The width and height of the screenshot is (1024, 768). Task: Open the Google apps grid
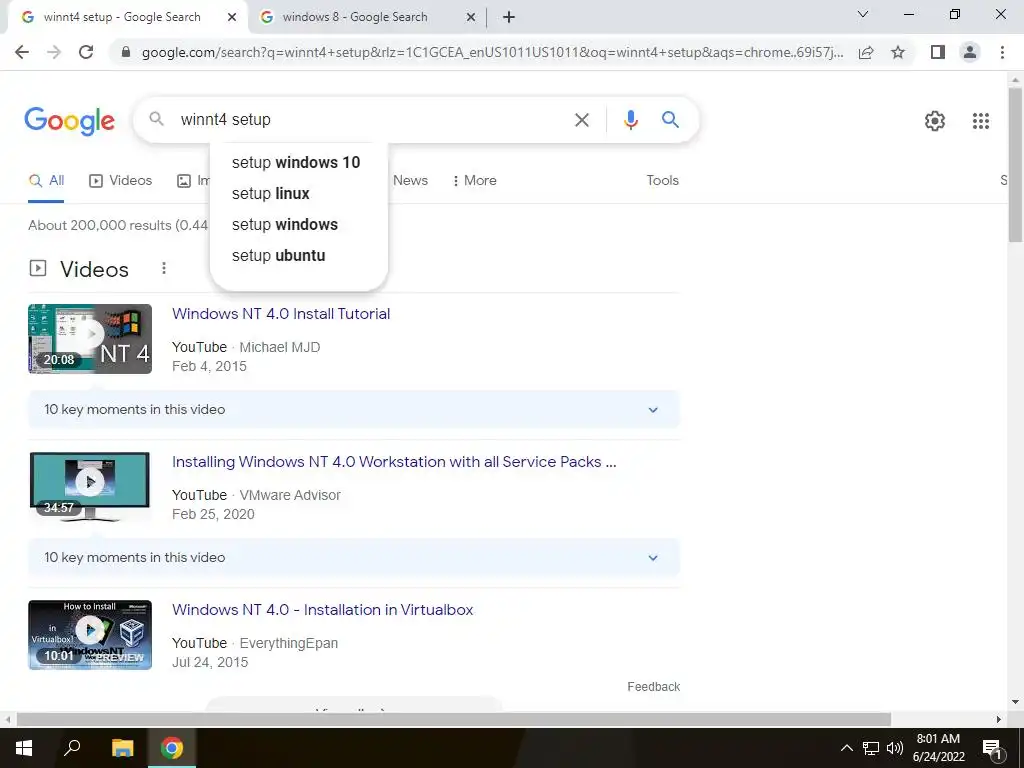pos(980,121)
